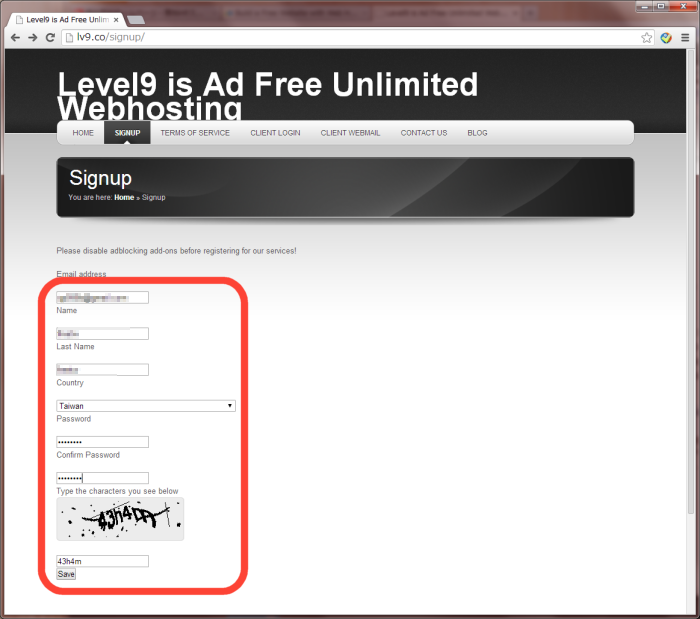Click the Save button
700x619 pixels.
[66, 574]
